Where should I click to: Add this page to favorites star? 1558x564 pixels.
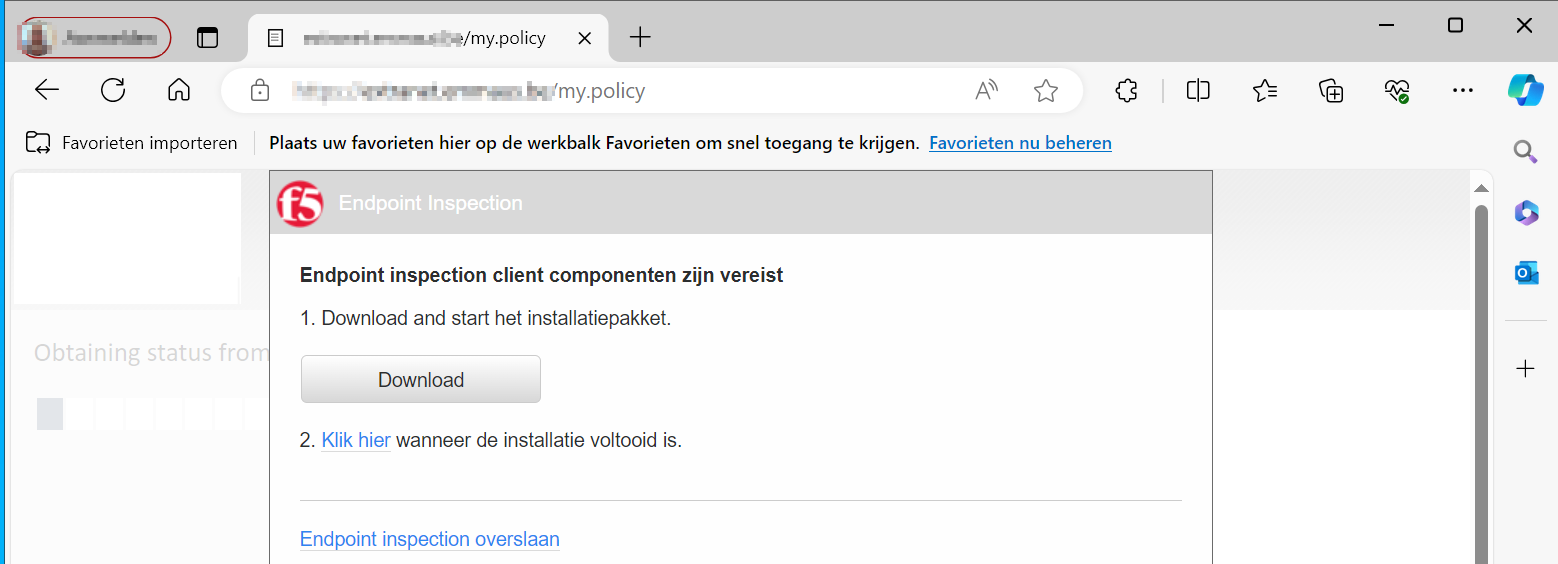[x=1046, y=91]
